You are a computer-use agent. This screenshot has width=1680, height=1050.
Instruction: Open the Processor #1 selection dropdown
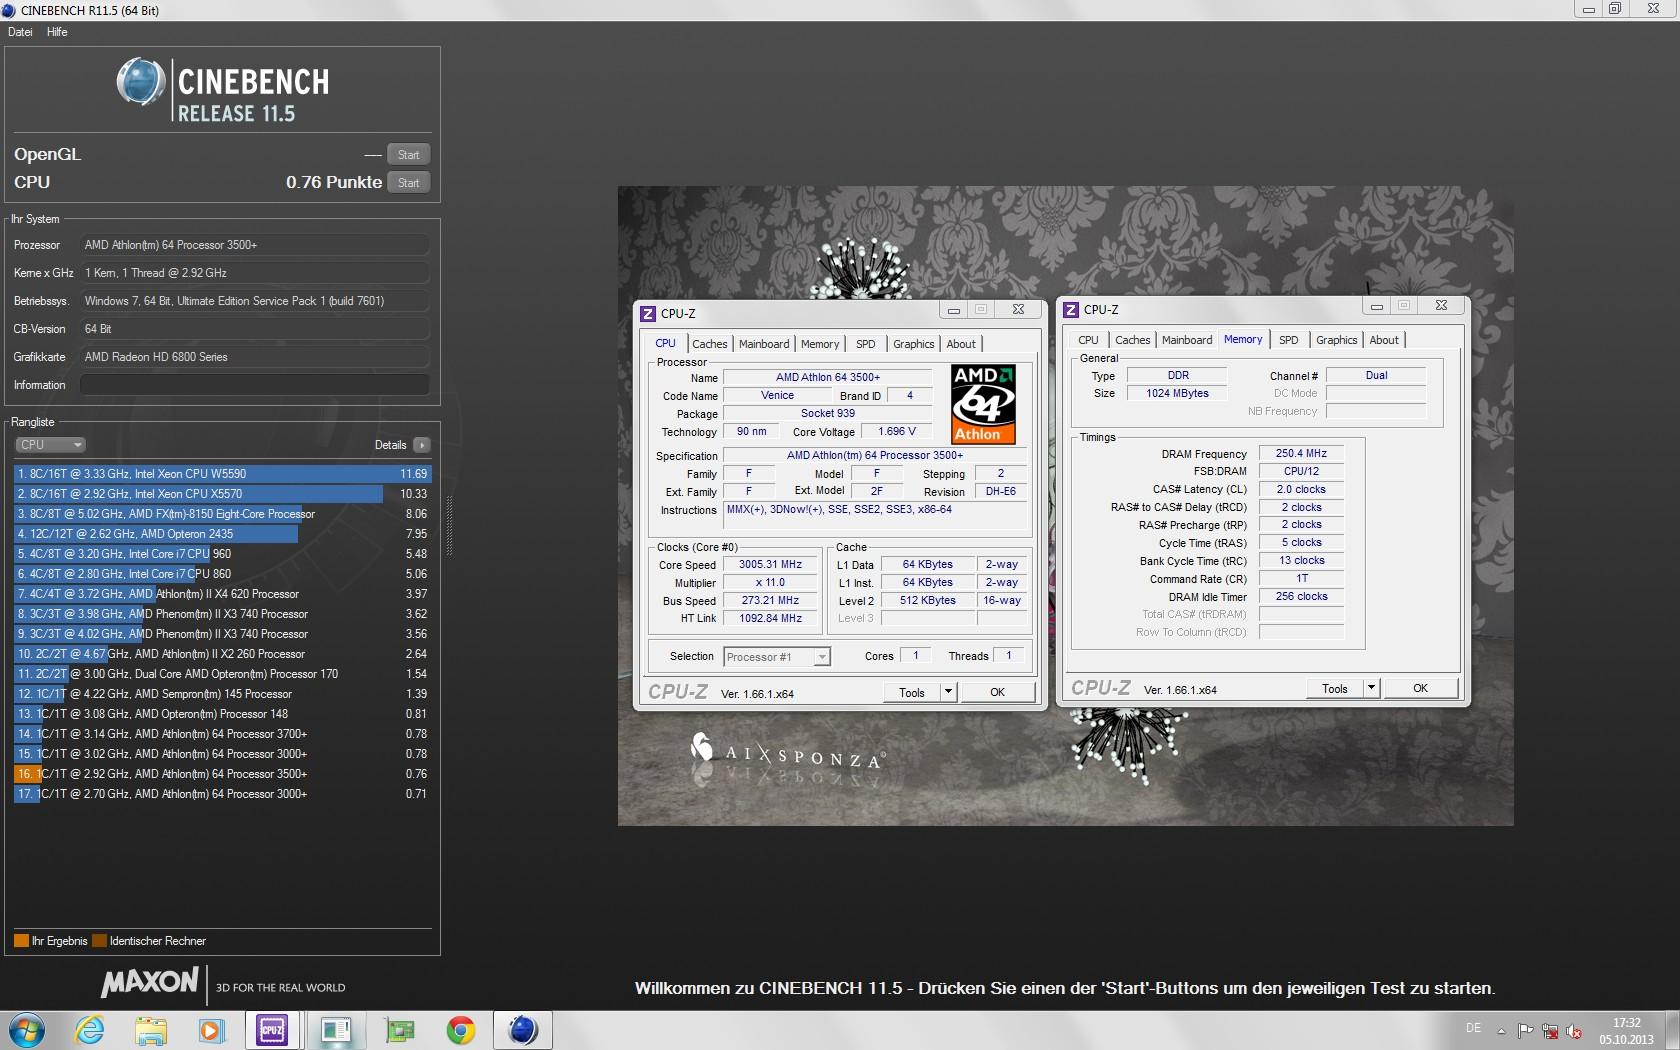[x=777, y=657]
